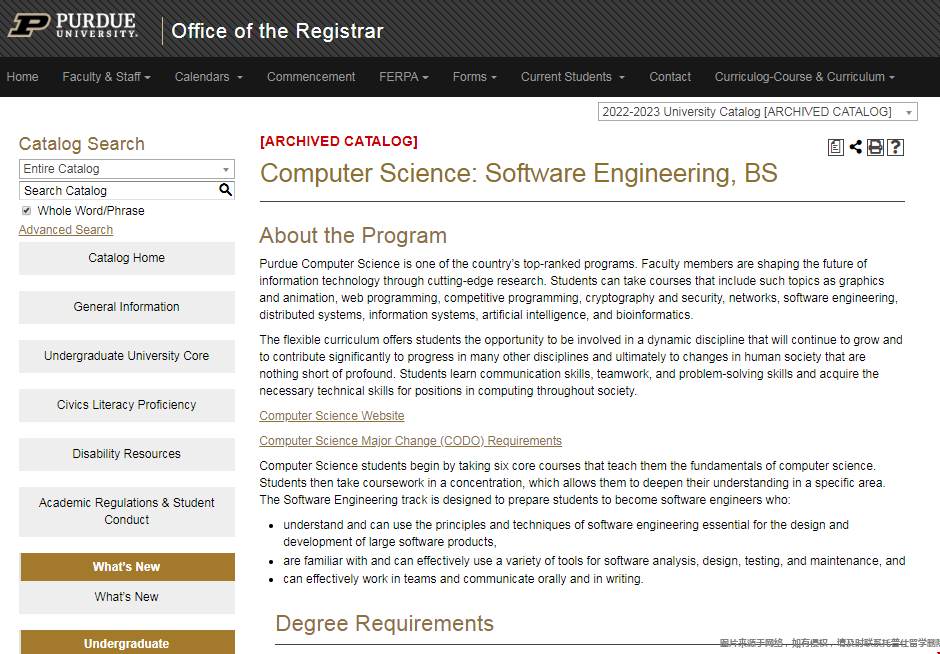Open Disability Resources in the sidebar
This screenshot has height=654, width=940.
point(126,454)
